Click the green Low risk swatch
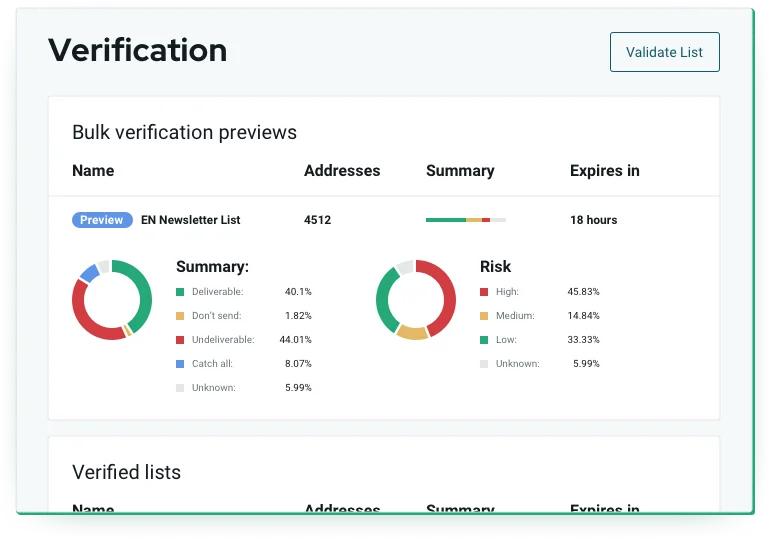This screenshot has width=771, height=539. [484, 340]
